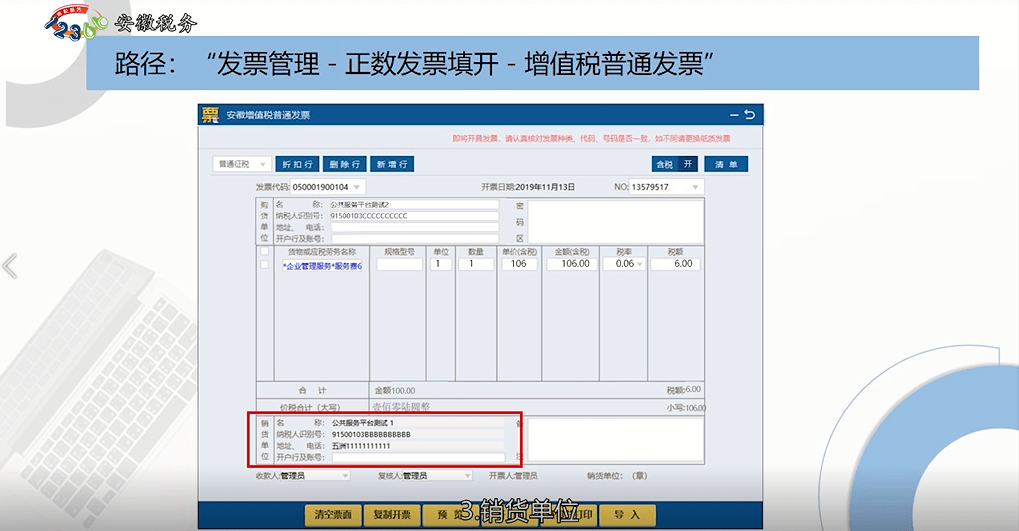This screenshot has height=531, width=1019.
Task: Click the yellow 票 application icon
Action: [210, 115]
